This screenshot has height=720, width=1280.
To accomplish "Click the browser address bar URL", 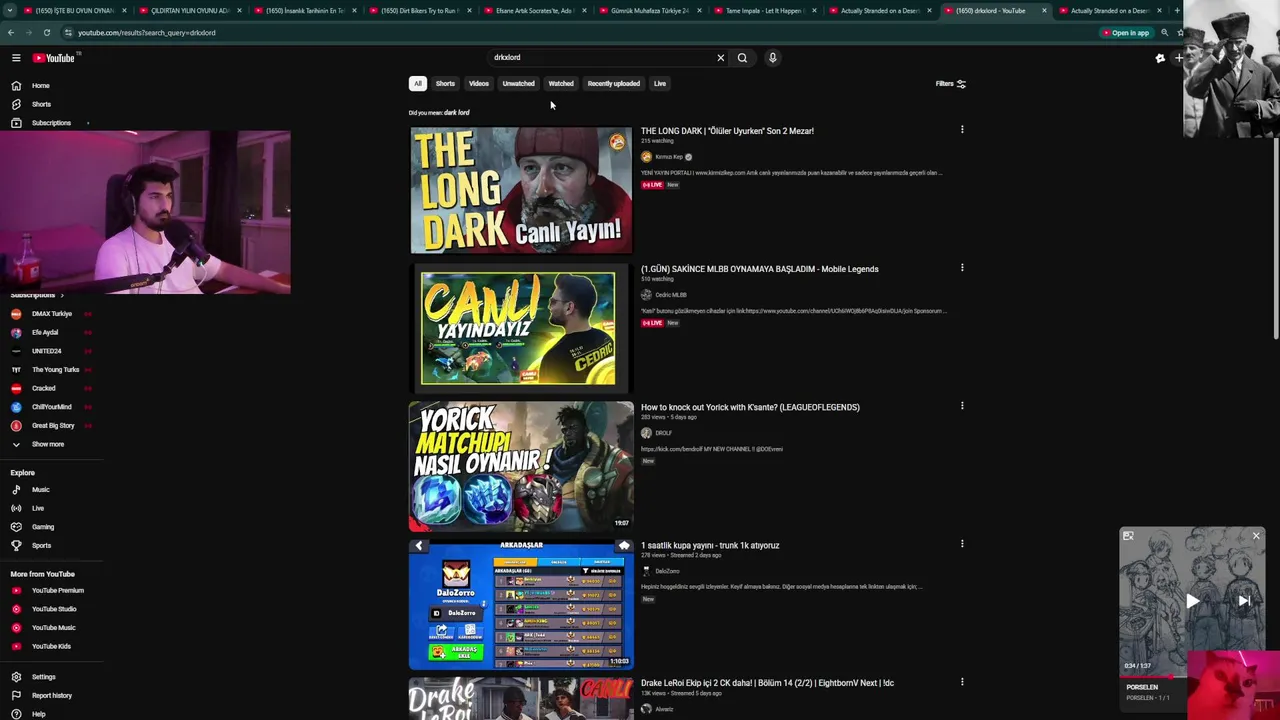I will tap(146, 33).
